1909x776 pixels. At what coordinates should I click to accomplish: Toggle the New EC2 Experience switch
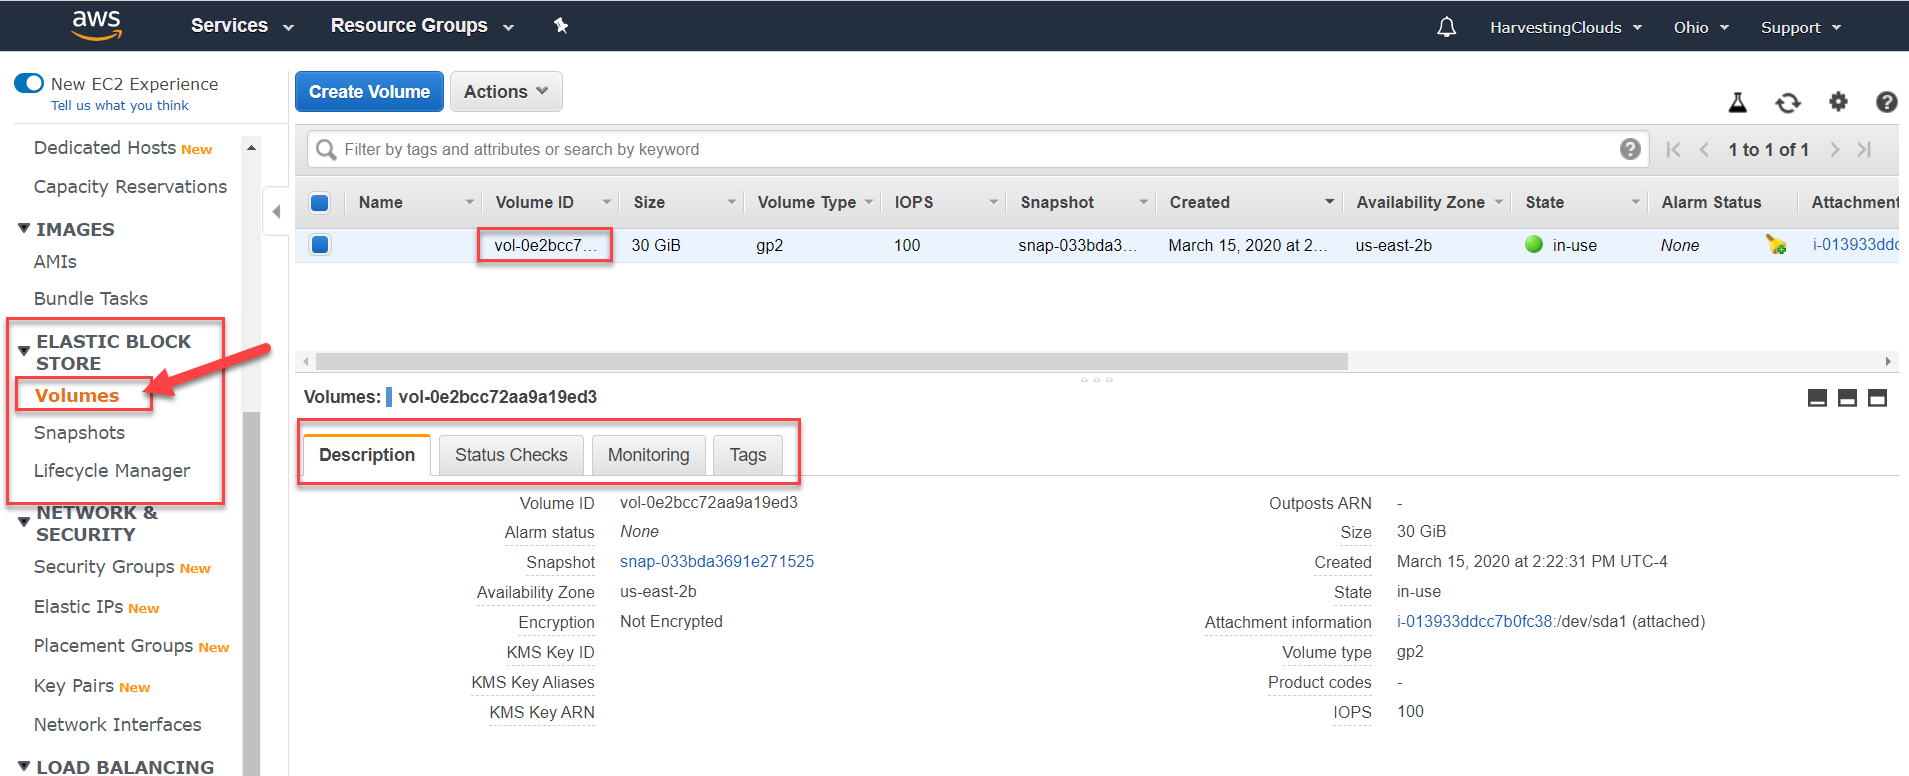pos(29,83)
